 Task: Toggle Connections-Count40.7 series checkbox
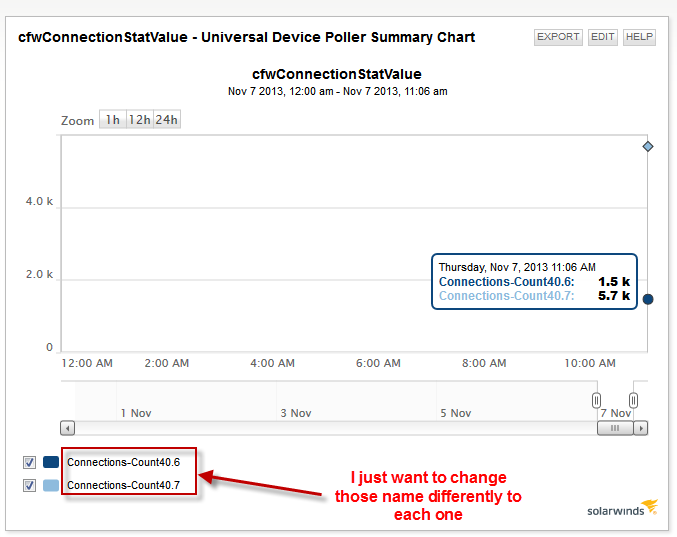click(x=29, y=486)
